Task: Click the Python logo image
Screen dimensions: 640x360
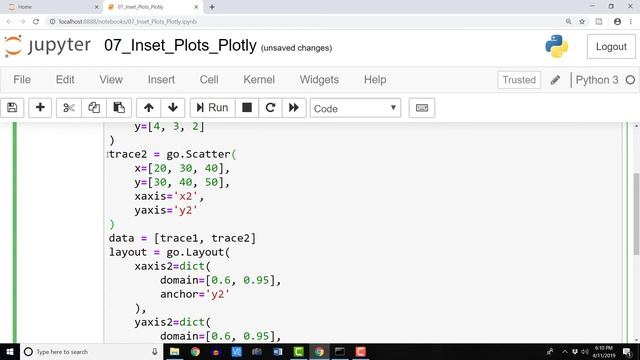Action: [557, 46]
